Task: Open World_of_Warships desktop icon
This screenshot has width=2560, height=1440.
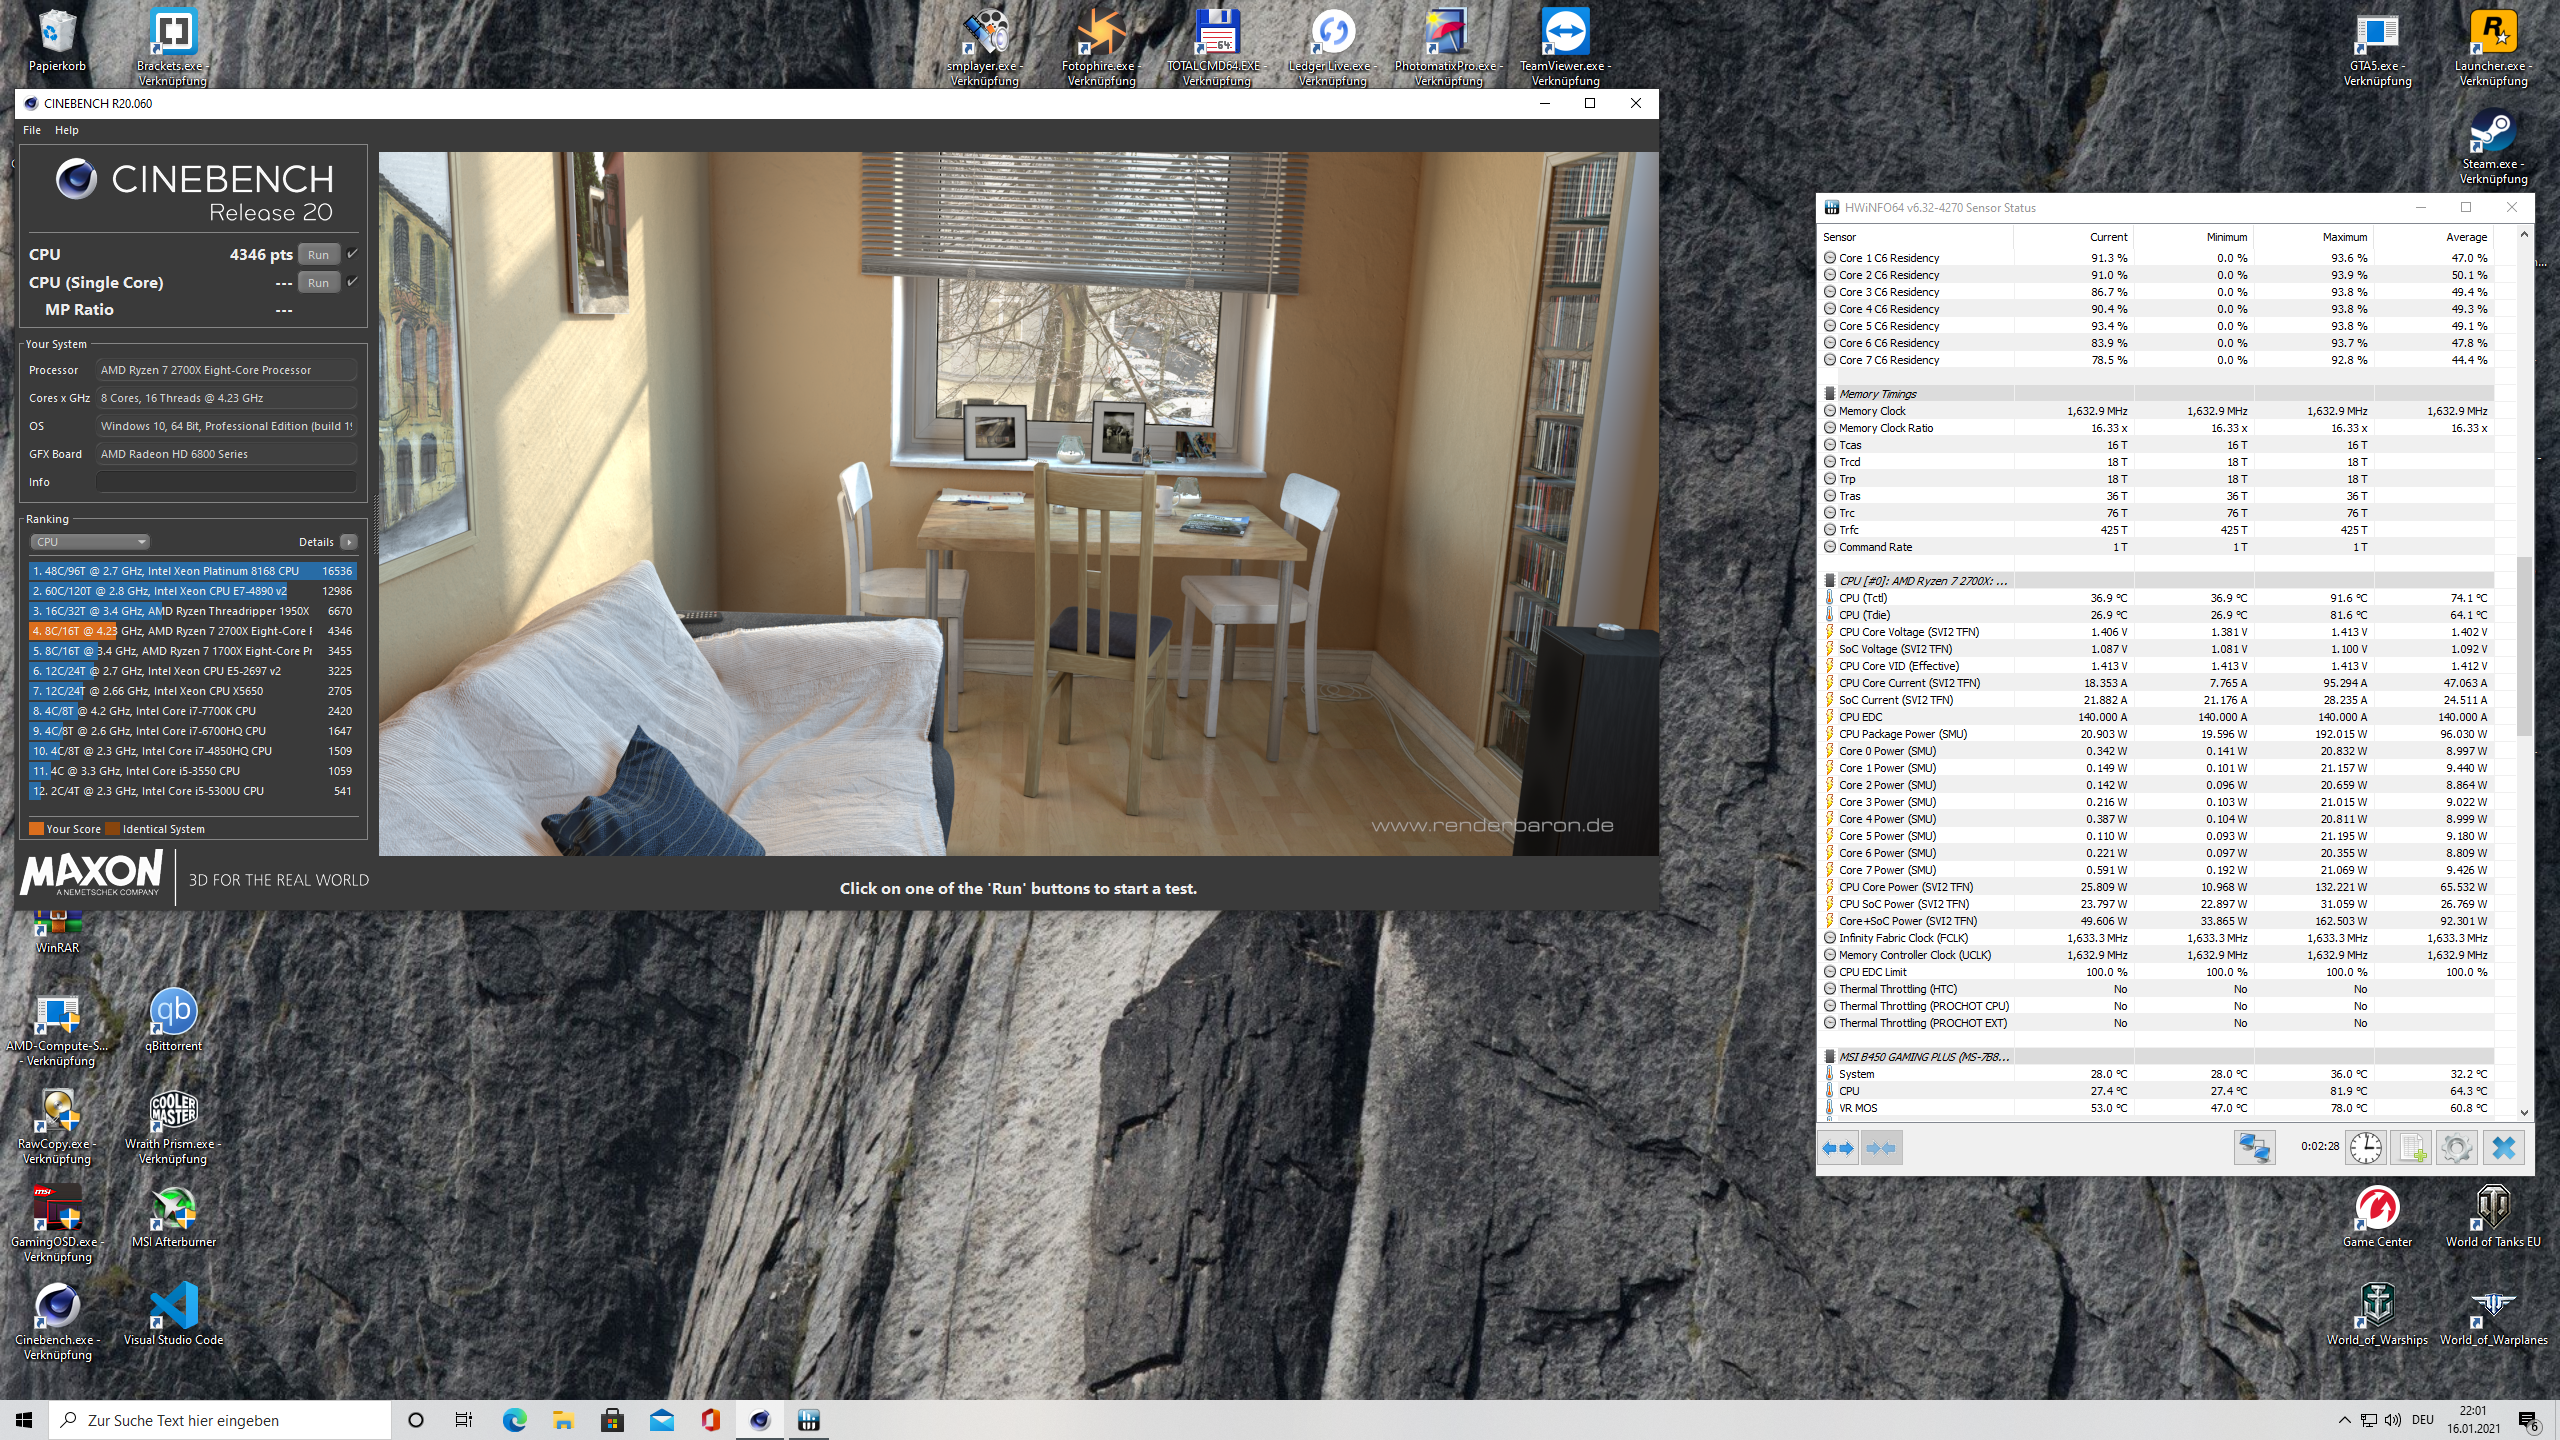Action: pos(2377,1315)
